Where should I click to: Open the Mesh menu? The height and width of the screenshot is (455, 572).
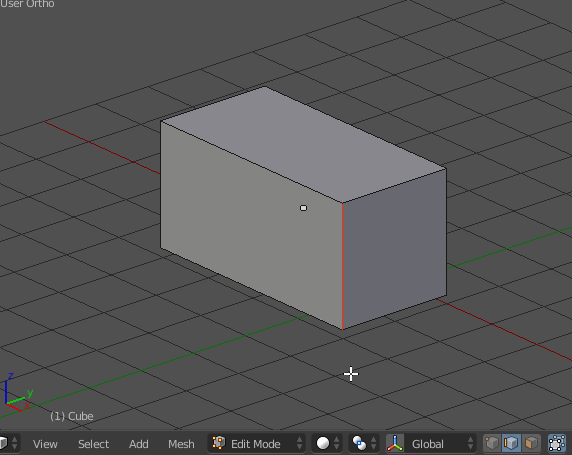click(181, 444)
